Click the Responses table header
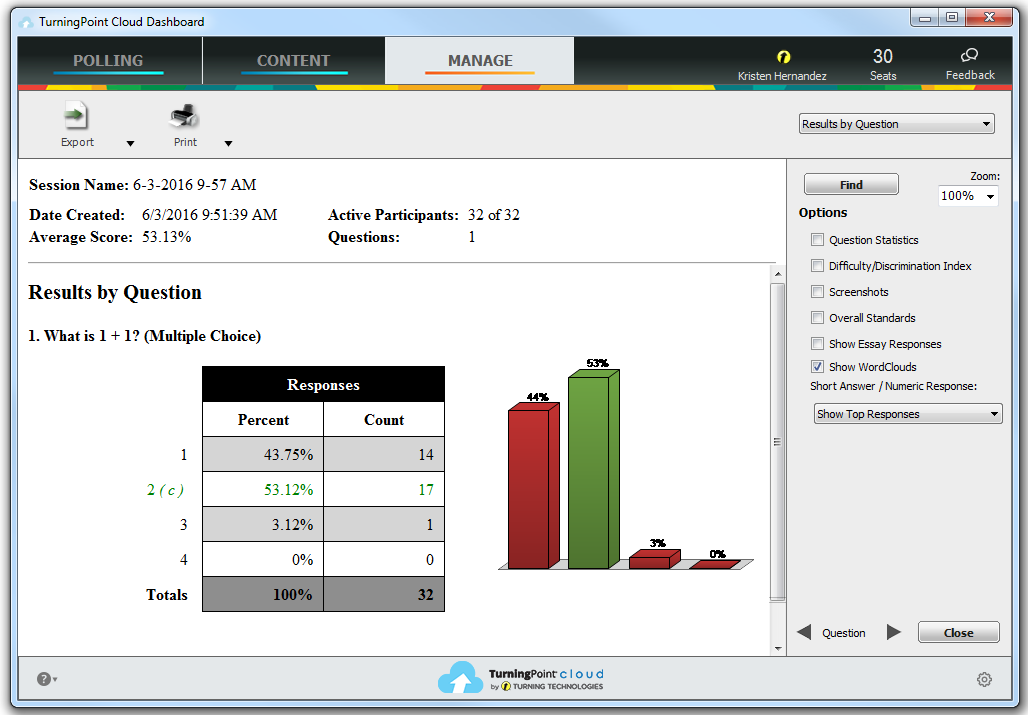1028x715 pixels. 323,385
